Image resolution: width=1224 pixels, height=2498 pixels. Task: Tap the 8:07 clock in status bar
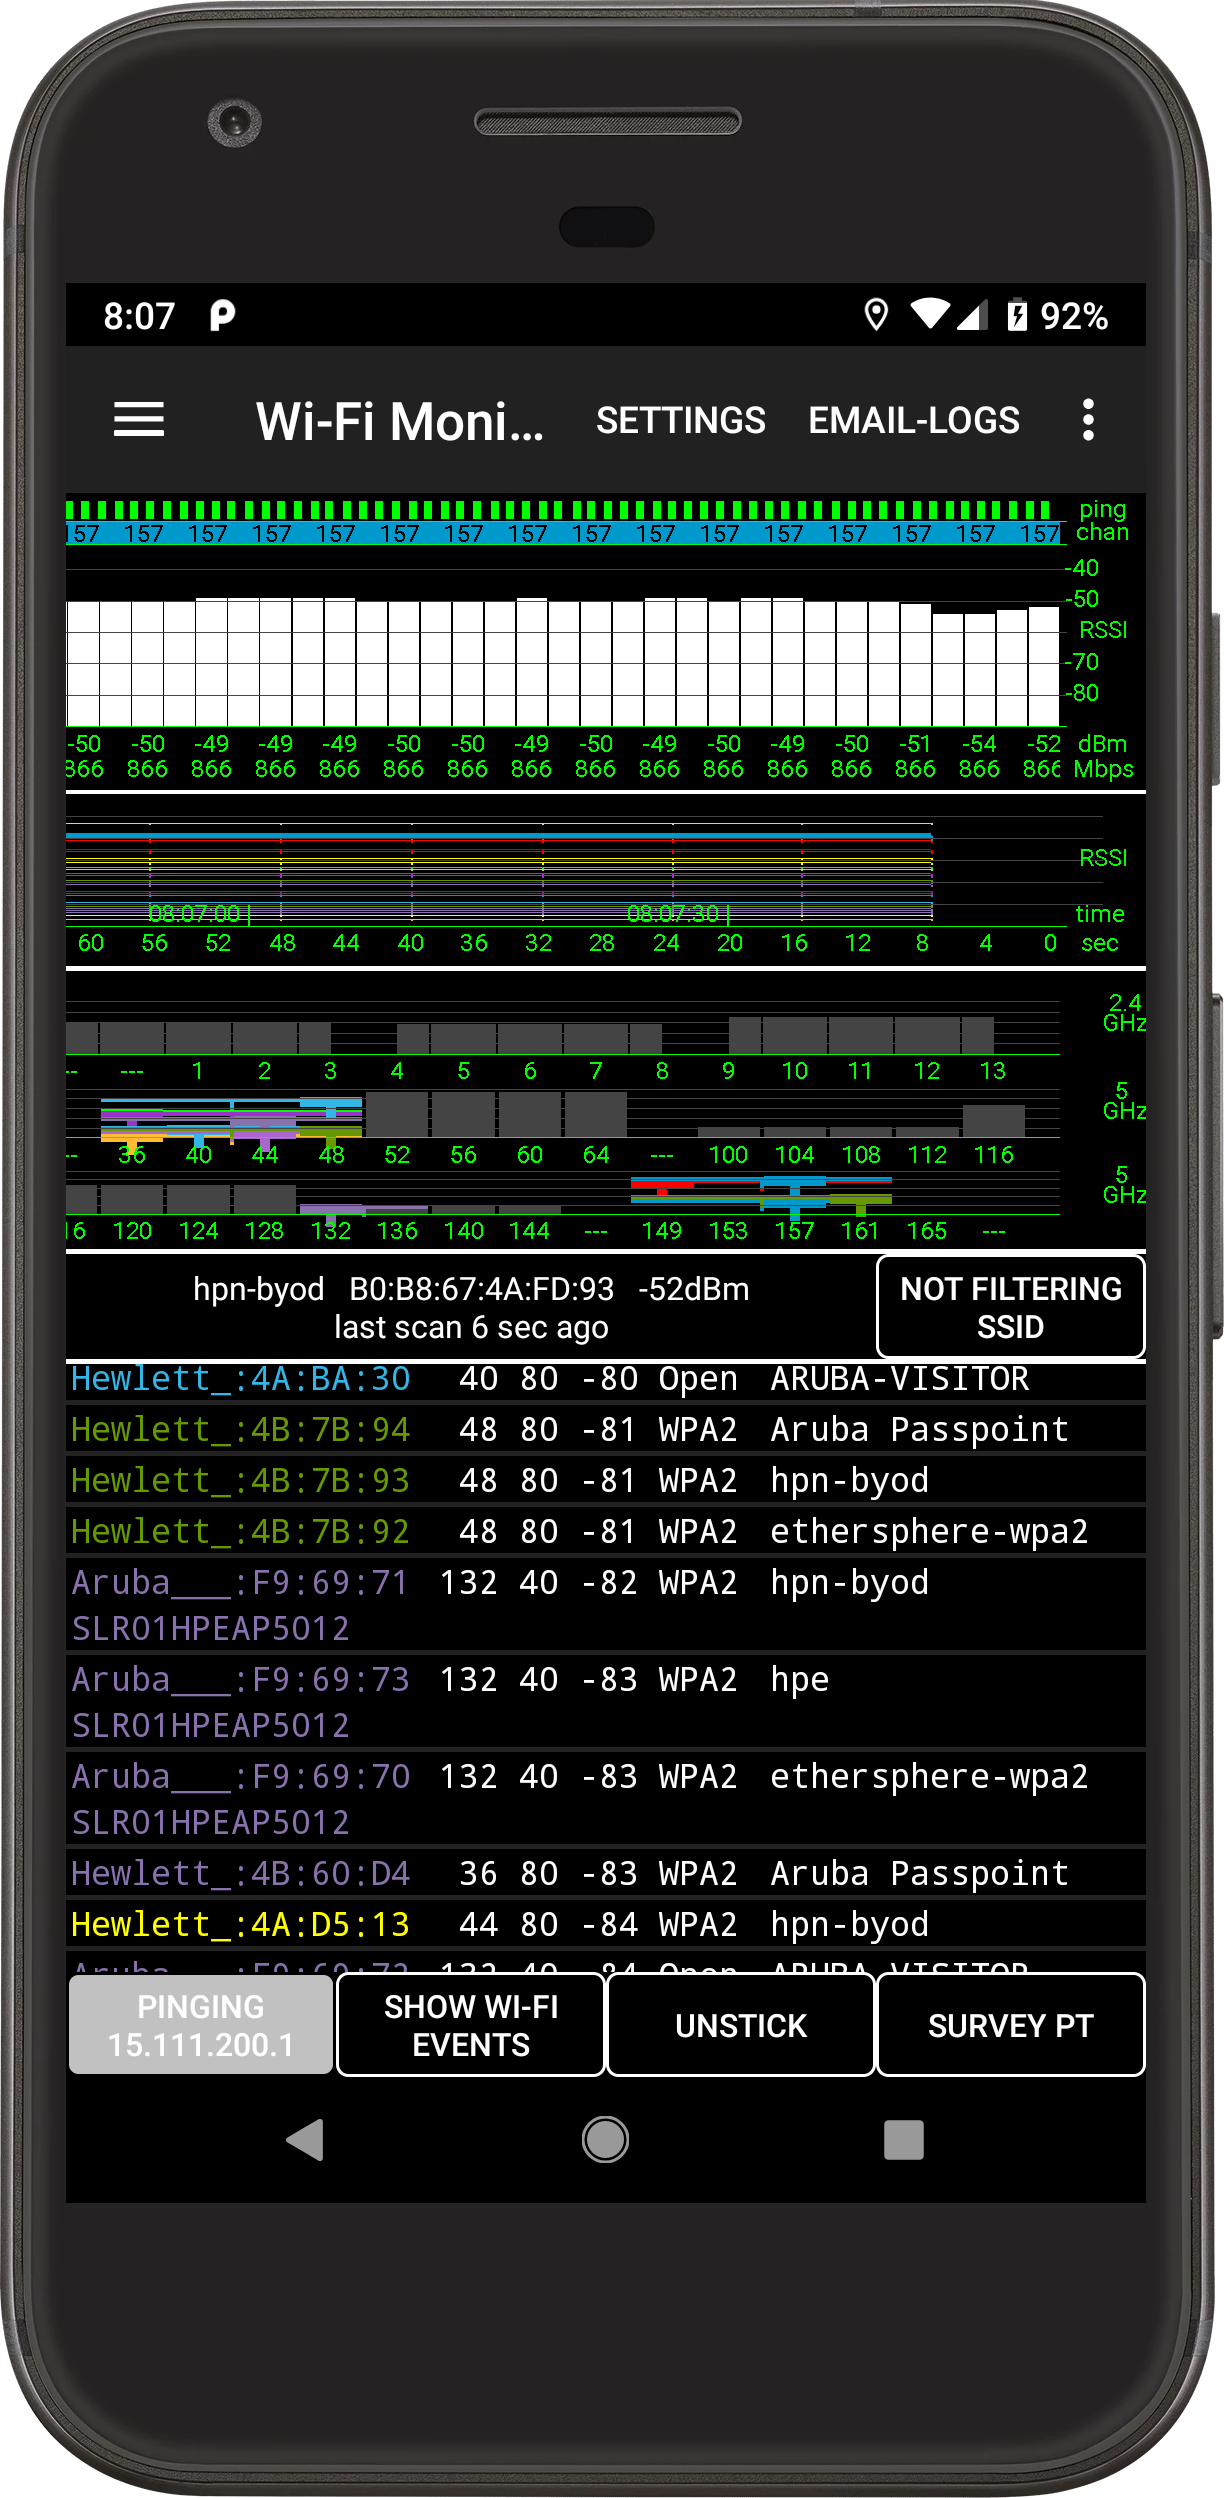[x=139, y=316]
